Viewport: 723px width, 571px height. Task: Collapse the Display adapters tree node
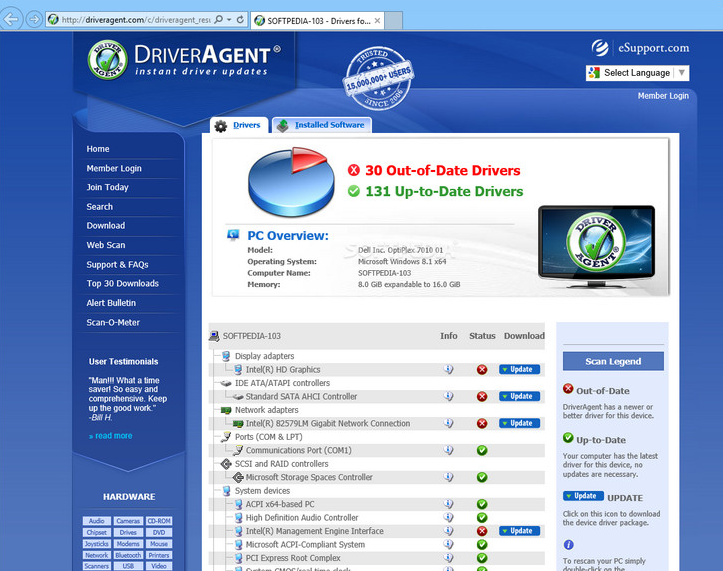tap(264, 356)
